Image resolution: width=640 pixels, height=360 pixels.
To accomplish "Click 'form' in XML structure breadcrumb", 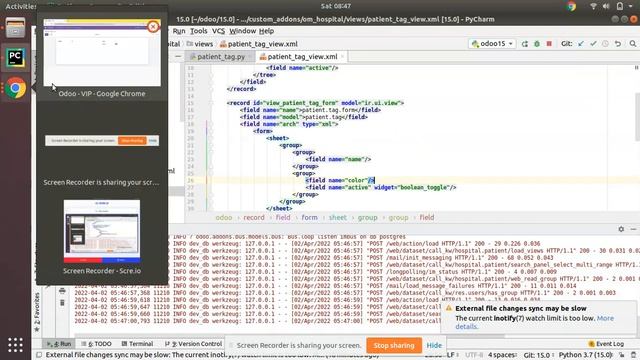I will tap(309, 218).
